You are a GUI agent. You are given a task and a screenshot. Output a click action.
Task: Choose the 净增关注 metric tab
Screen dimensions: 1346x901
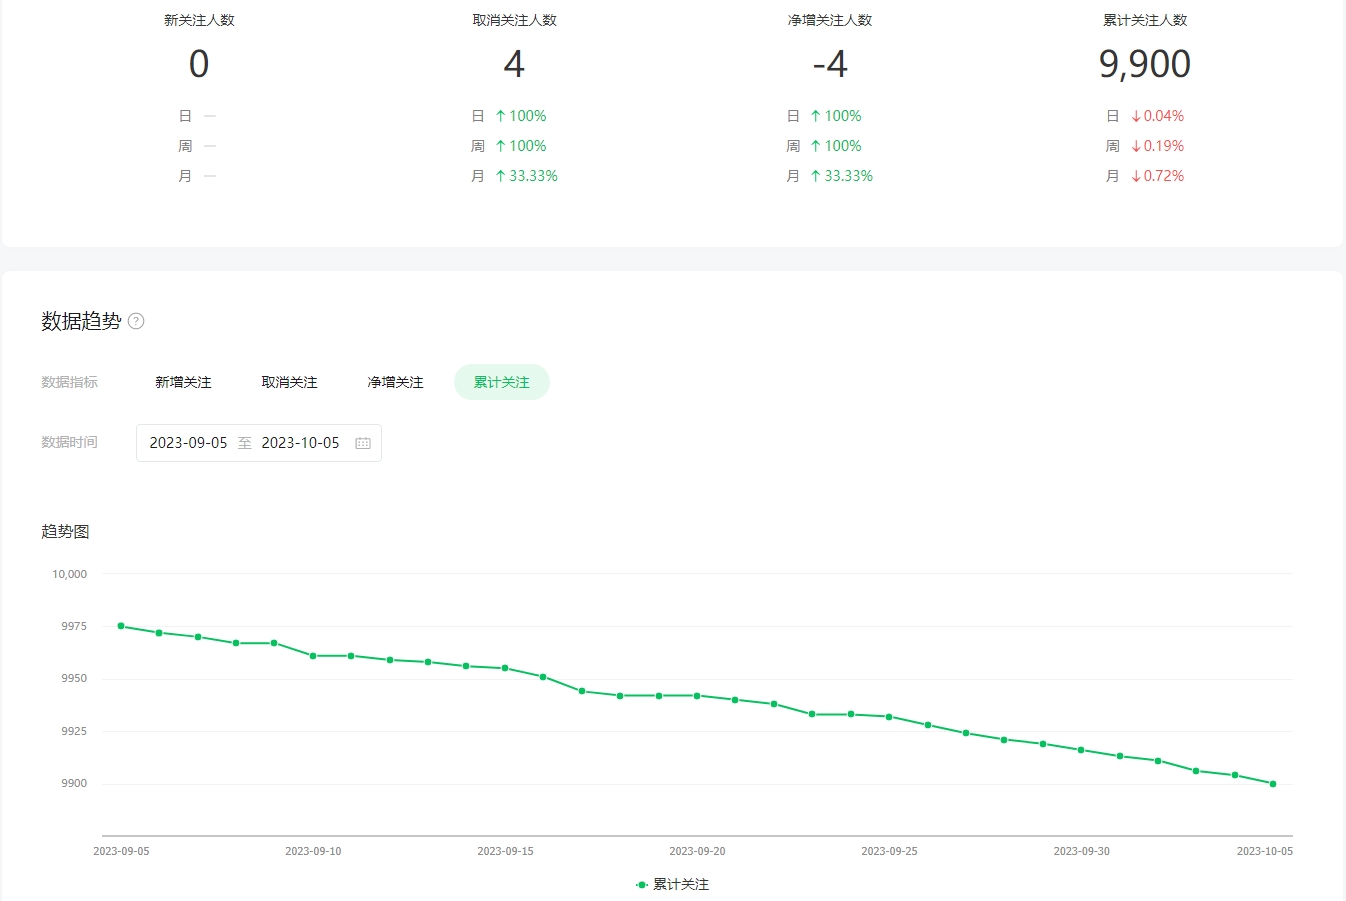click(x=395, y=382)
